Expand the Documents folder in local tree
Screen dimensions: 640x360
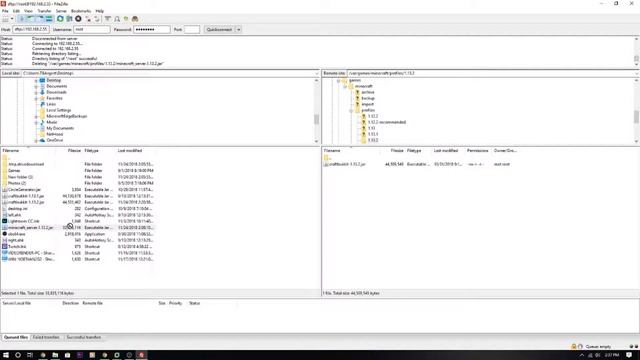[x=36, y=87]
